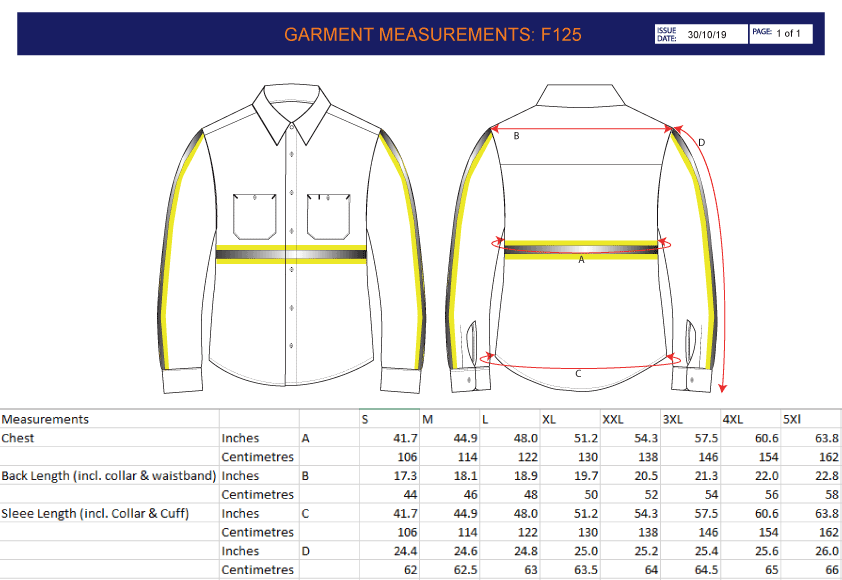Select Back Length inches value 20.5
Screen dimensions: 842x580
click(x=645, y=475)
